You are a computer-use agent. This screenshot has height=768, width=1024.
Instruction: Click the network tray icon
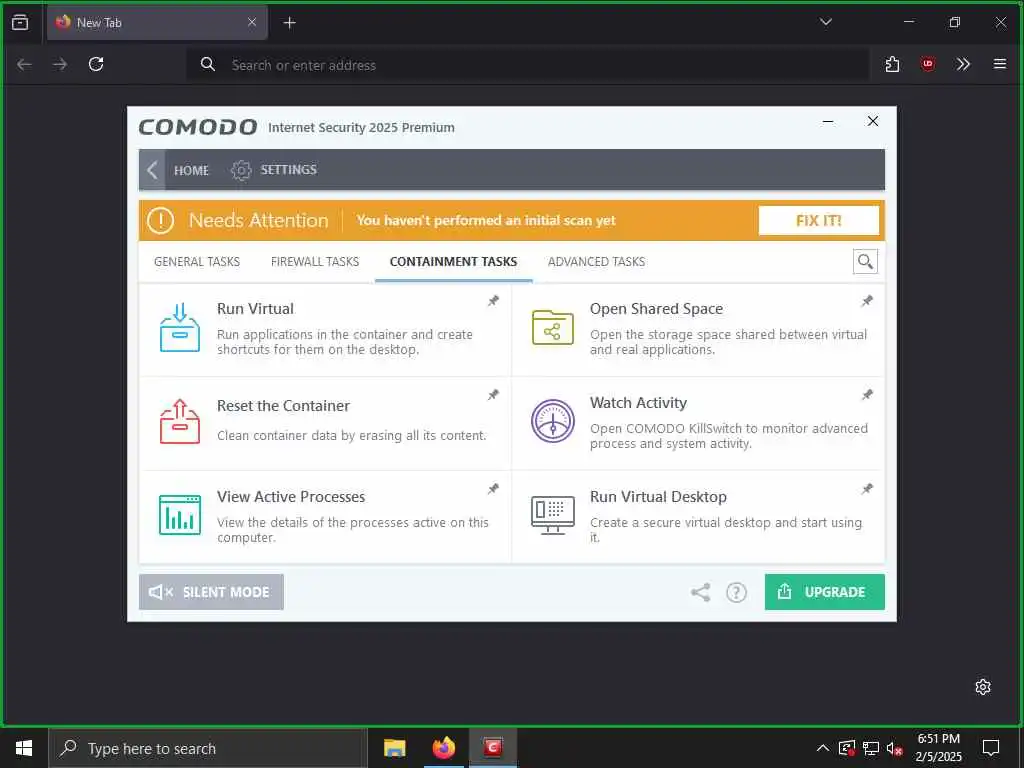click(x=871, y=748)
